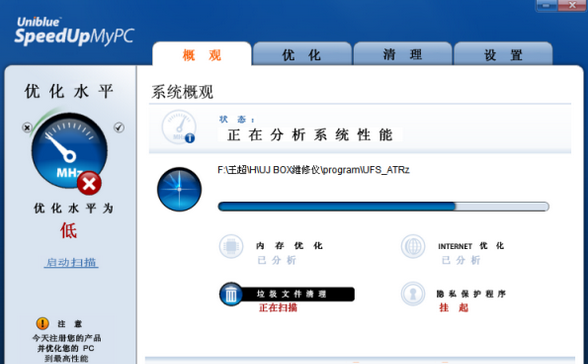Click the MHz optimization level gauge
Image resolution: width=588 pixels, height=364 pixels.
click(69, 150)
